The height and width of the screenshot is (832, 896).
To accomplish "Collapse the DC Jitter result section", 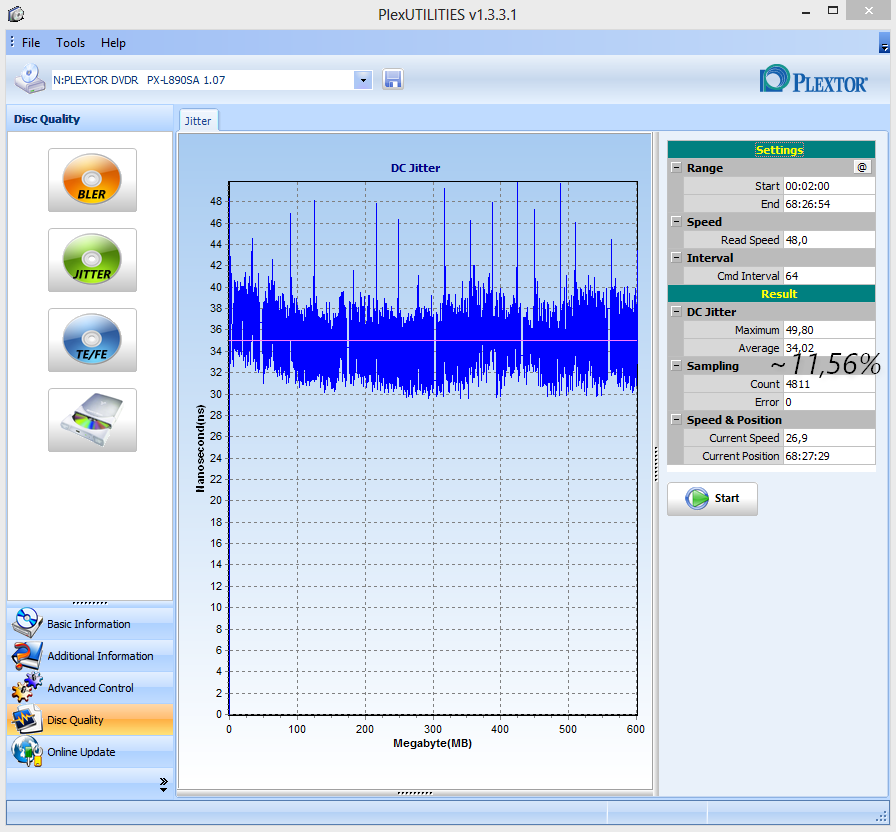I will 676,311.
